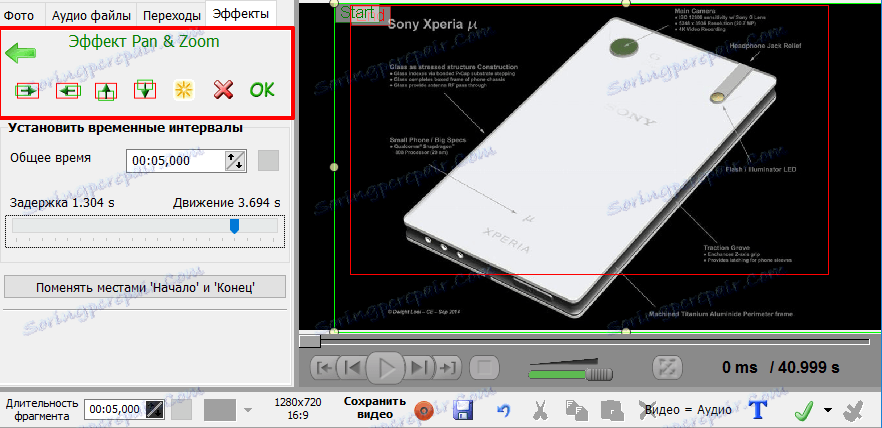The width and height of the screenshot is (882, 428).
Task: Apply pan-left movement preset
Action: coord(68,91)
